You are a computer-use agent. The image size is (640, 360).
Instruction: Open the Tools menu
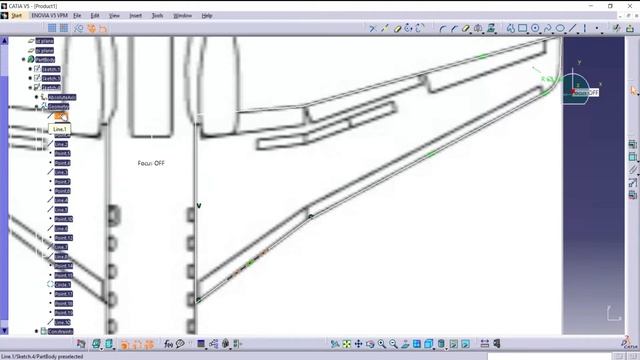[x=157, y=16]
